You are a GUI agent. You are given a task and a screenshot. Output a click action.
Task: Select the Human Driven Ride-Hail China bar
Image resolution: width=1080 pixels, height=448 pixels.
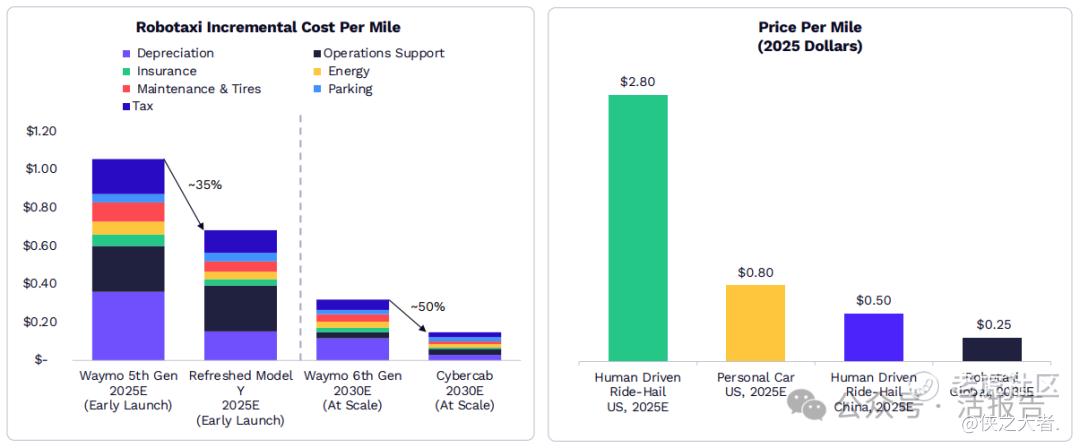[x=873, y=337]
